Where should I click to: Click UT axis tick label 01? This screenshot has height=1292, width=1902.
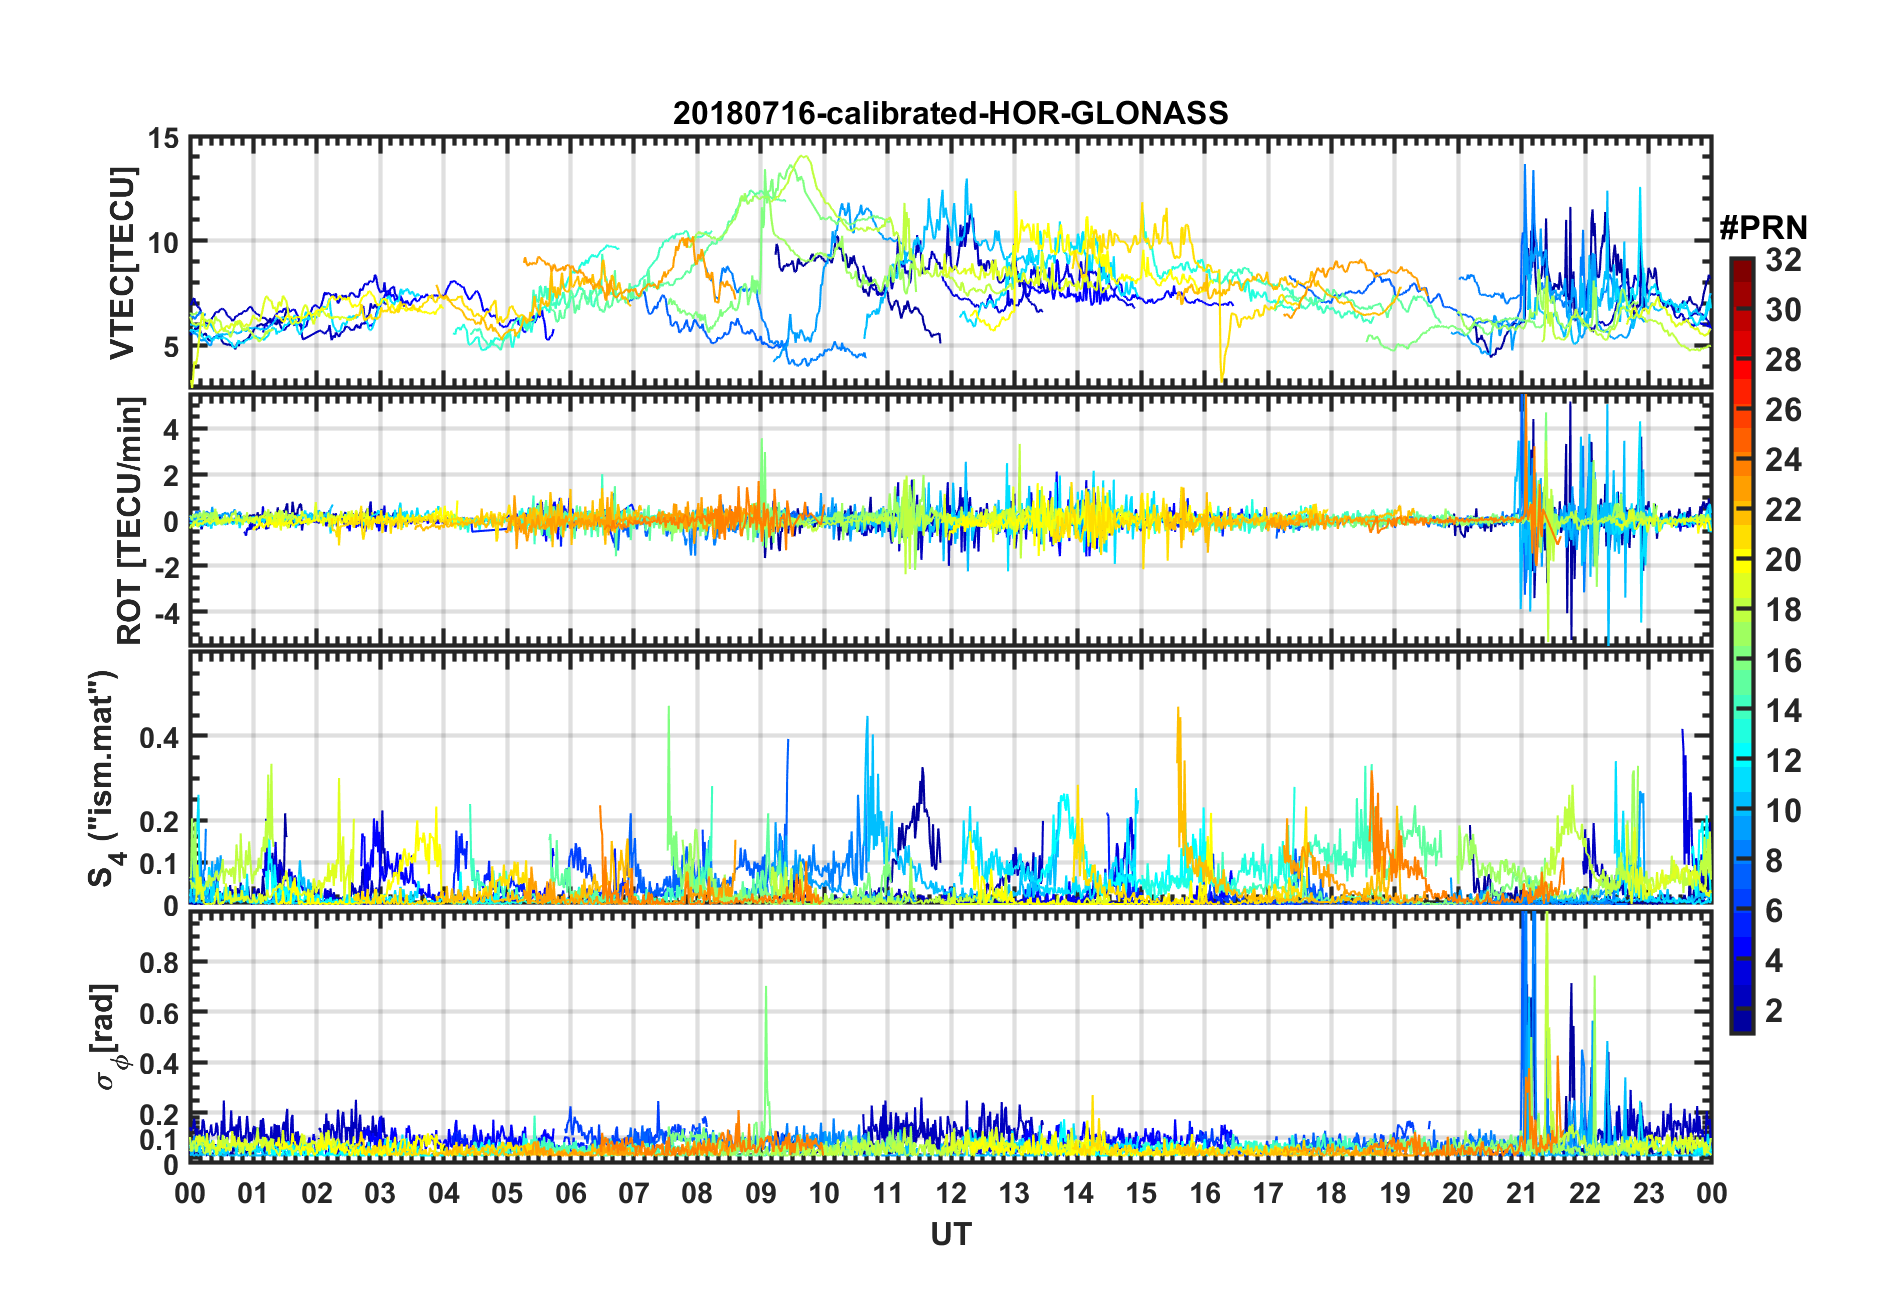(x=253, y=1193)
